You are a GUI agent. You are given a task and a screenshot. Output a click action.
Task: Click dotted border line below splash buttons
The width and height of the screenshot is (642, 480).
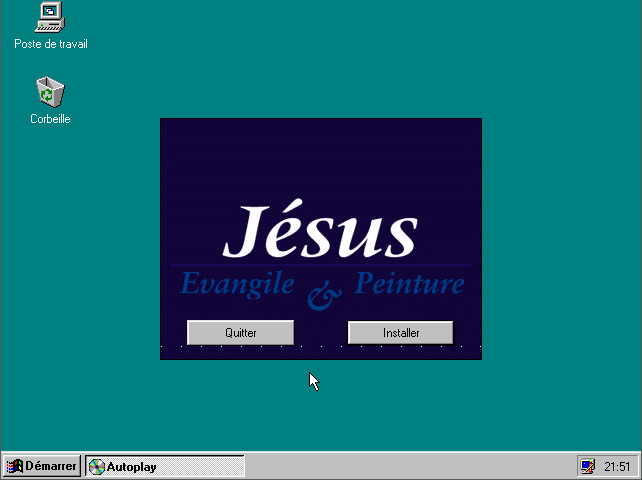320,348
